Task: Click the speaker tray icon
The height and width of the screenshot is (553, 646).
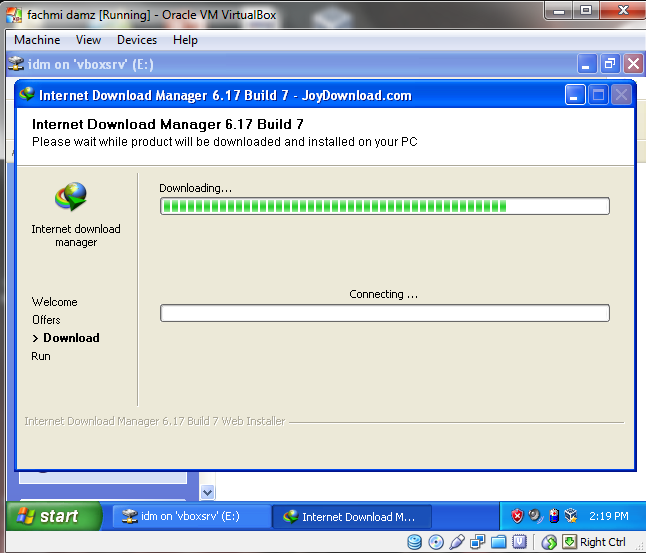Action: [535, 516]
